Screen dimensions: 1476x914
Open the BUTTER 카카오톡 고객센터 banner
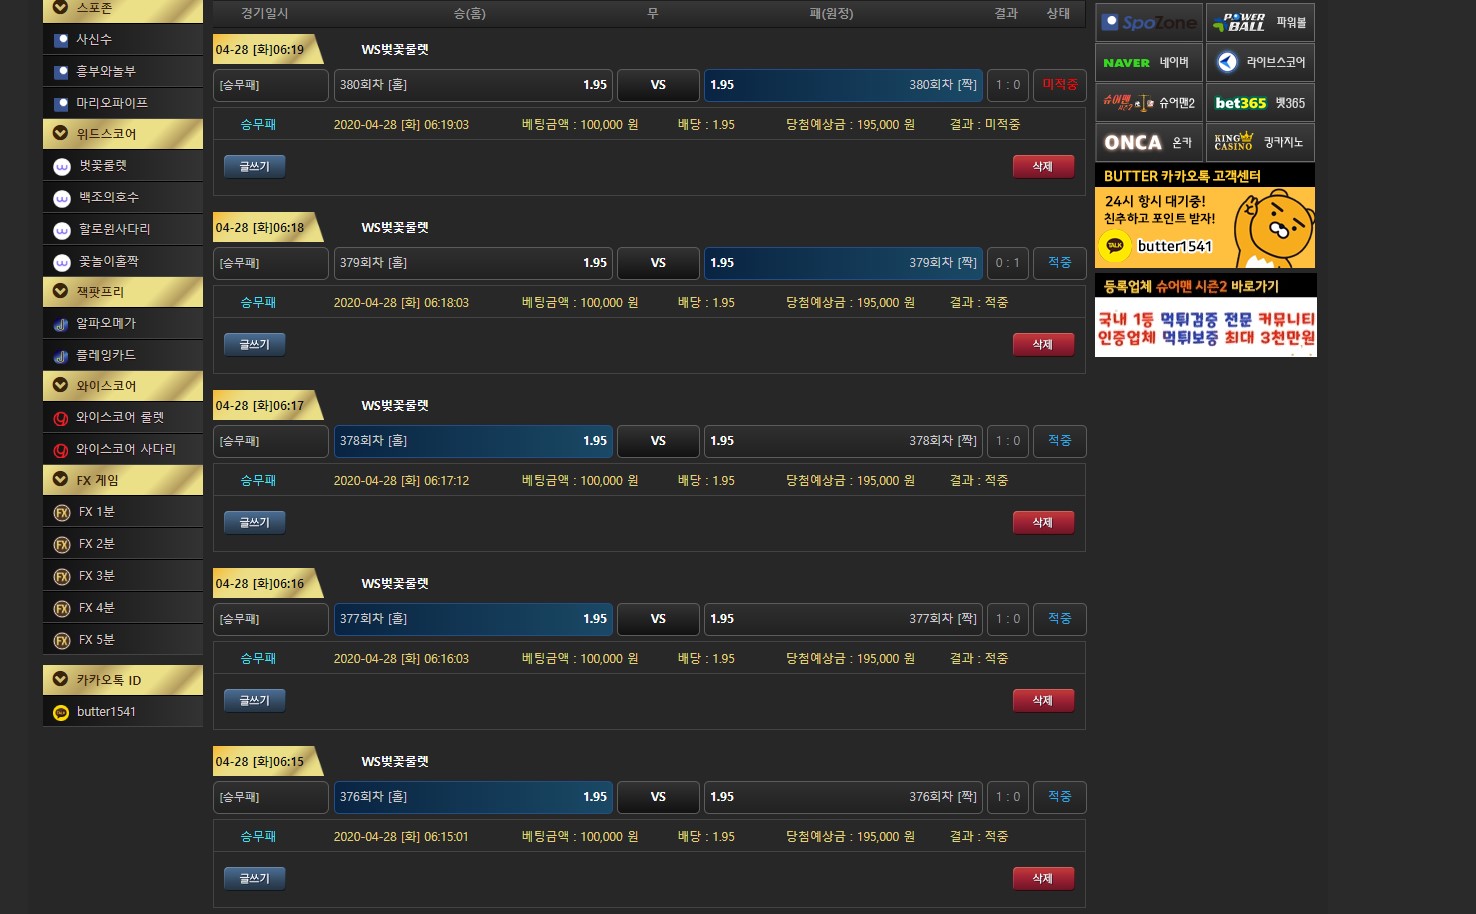pos(1204,217)
